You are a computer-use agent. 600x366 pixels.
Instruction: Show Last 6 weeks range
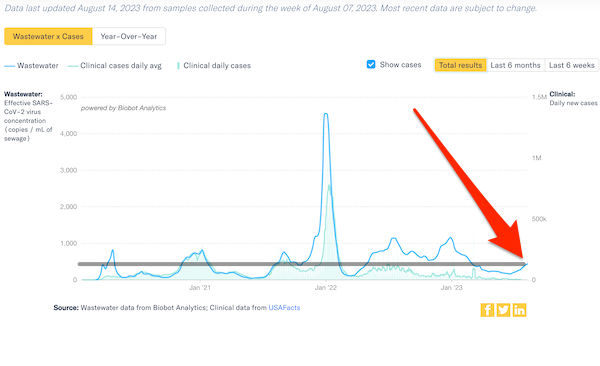(572, 65)
